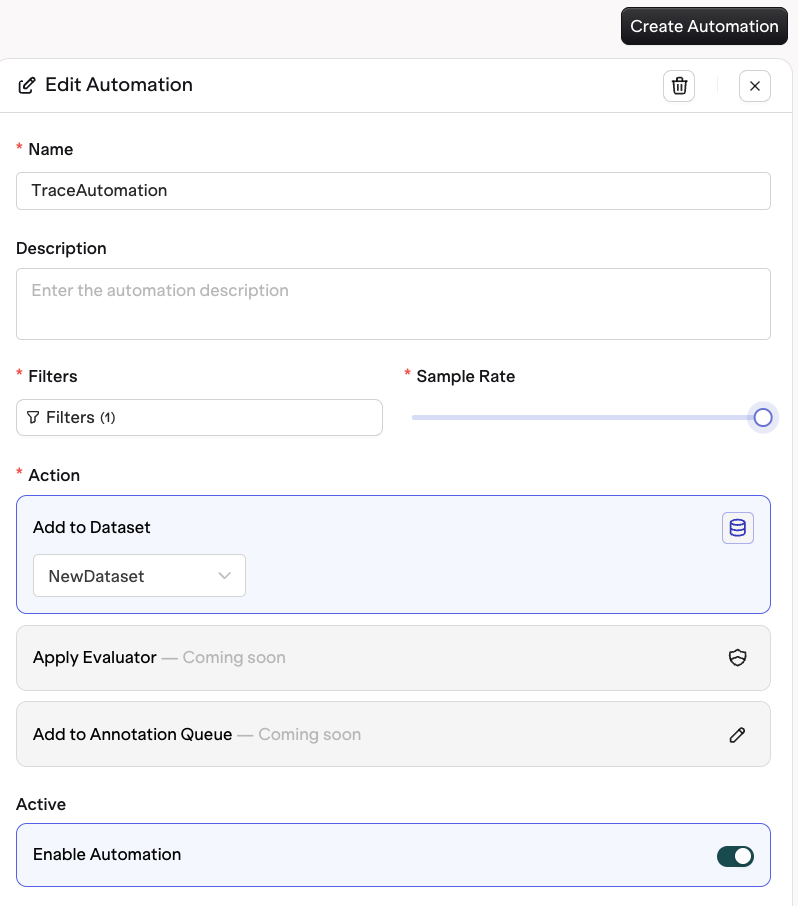This screenshot has height=906, width=798.
Task: Click the Apply Evaluator coming soon option
Action: [x=393, y=658]
